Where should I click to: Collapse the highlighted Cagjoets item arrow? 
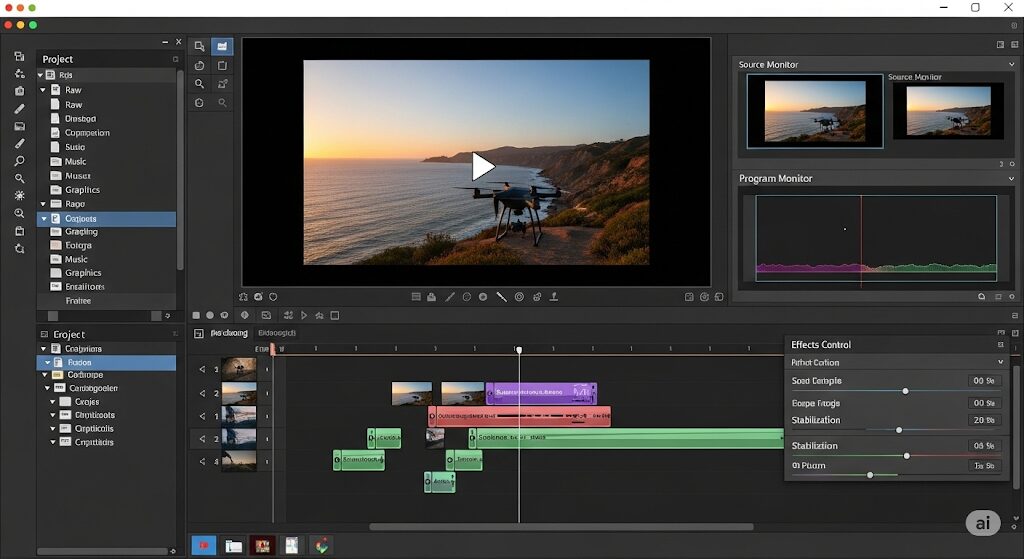click(44, 219)
